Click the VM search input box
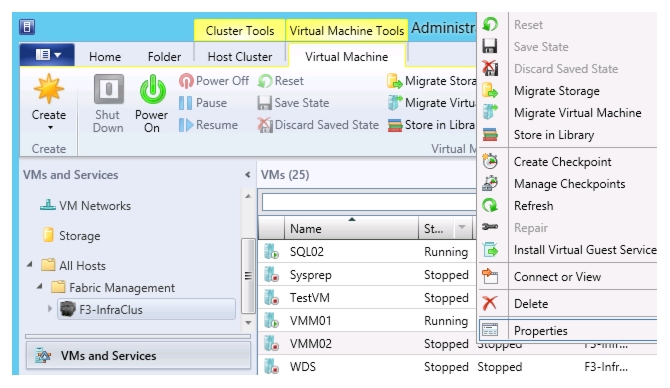The width and height of the screenshot is (670, 388). coord(369,203)
